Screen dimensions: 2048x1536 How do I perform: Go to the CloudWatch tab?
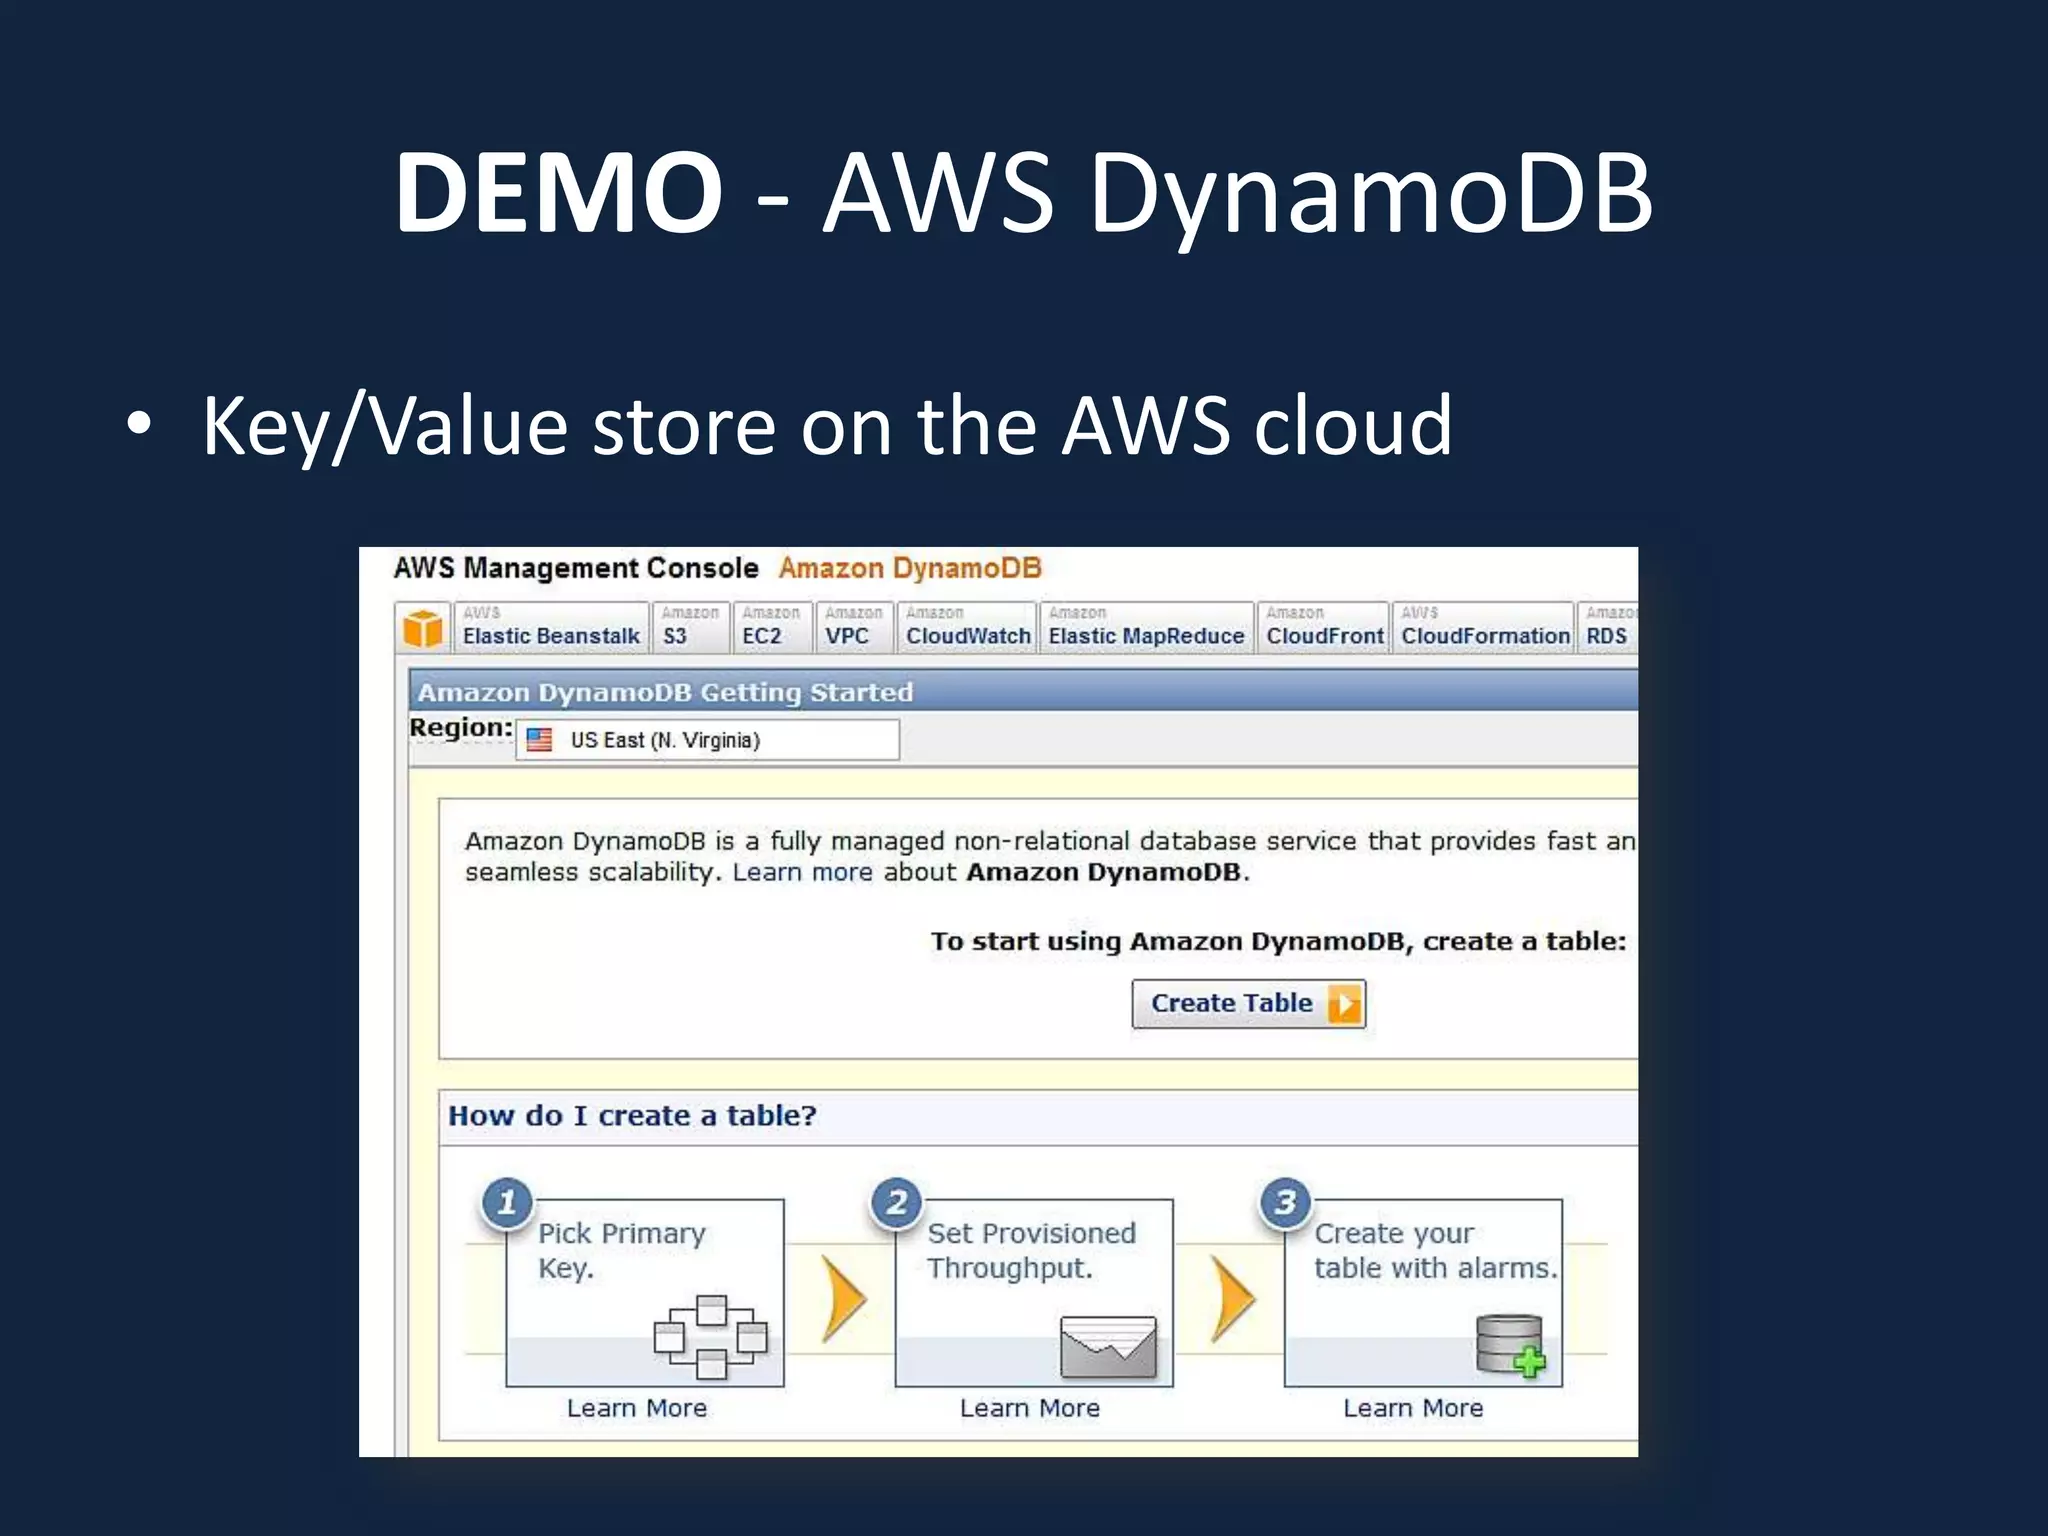tap(967, 627)
